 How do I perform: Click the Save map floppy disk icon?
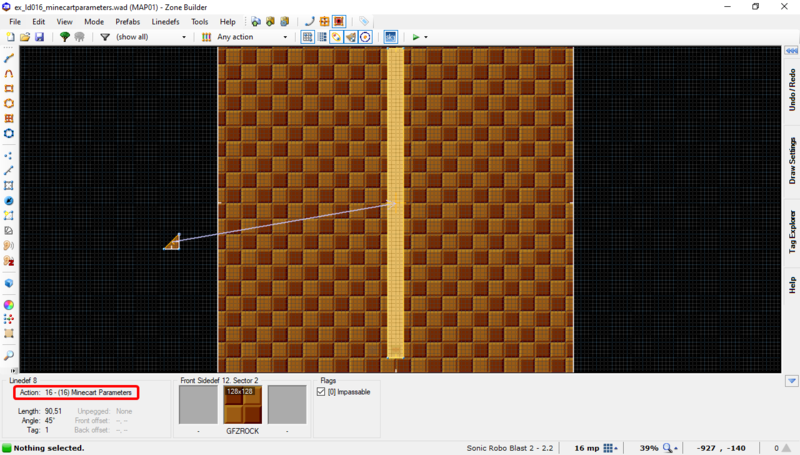pos(39,37)
